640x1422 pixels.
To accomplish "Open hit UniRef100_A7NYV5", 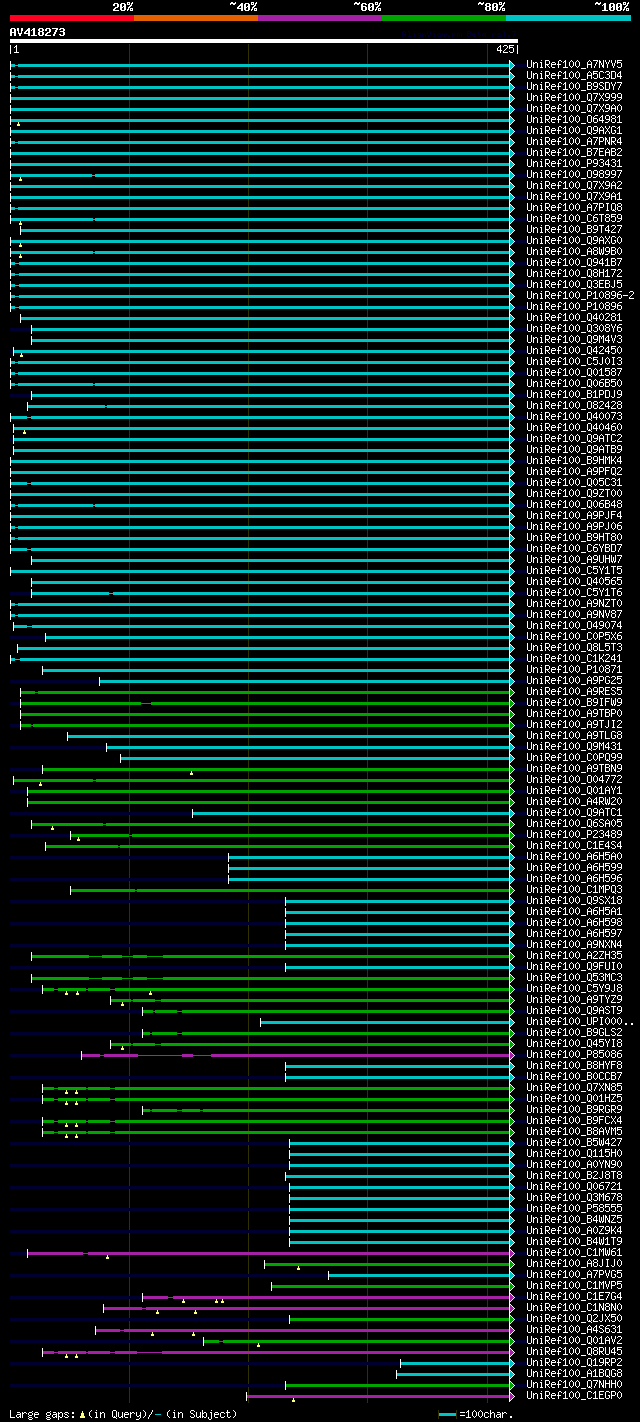I will click(x=574, y=64).
